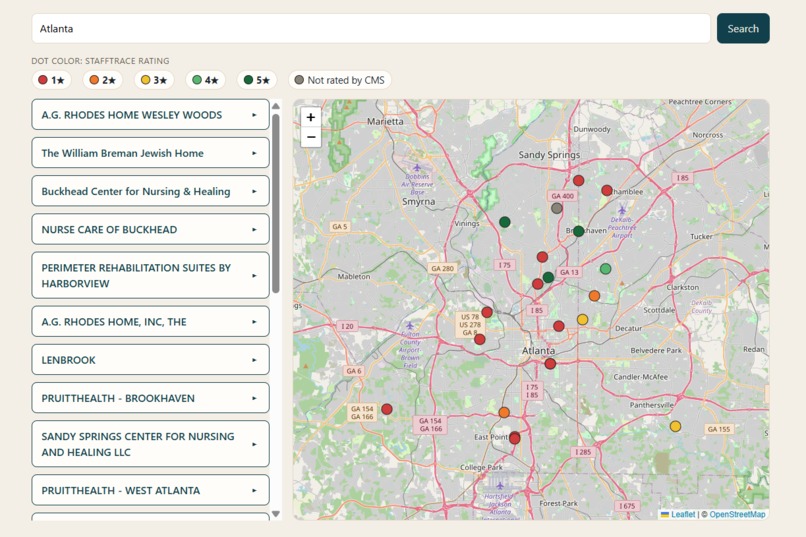Expand Buckhead Center for Nursing & Healing
The width and height of the screenshot is (806, 537).
coord(150,191)
